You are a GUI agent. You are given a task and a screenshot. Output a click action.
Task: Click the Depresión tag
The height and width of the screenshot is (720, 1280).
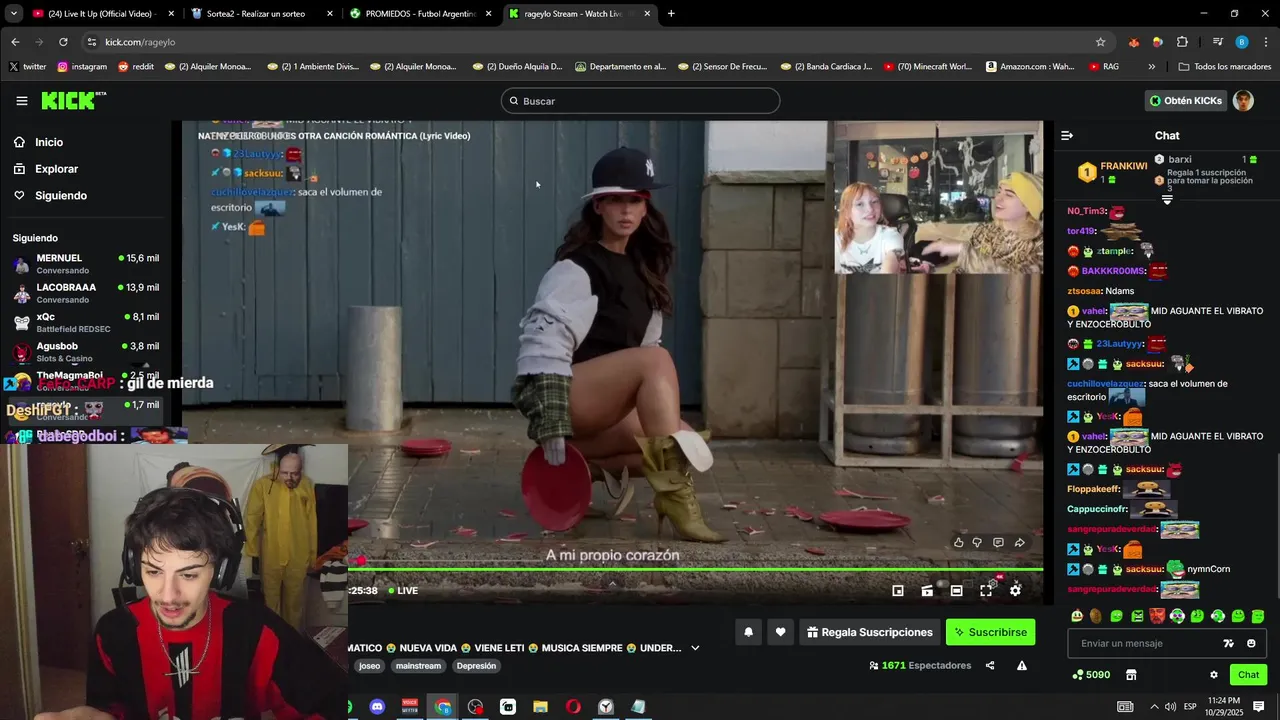click(x=476, y=666)
